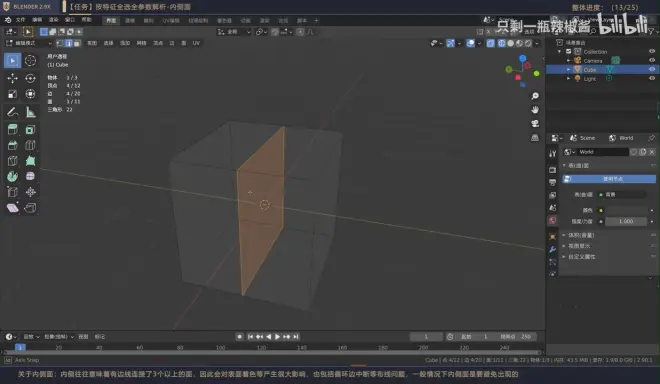Expand the Light tree item
The image size is (660, 384).
[569, 79]
